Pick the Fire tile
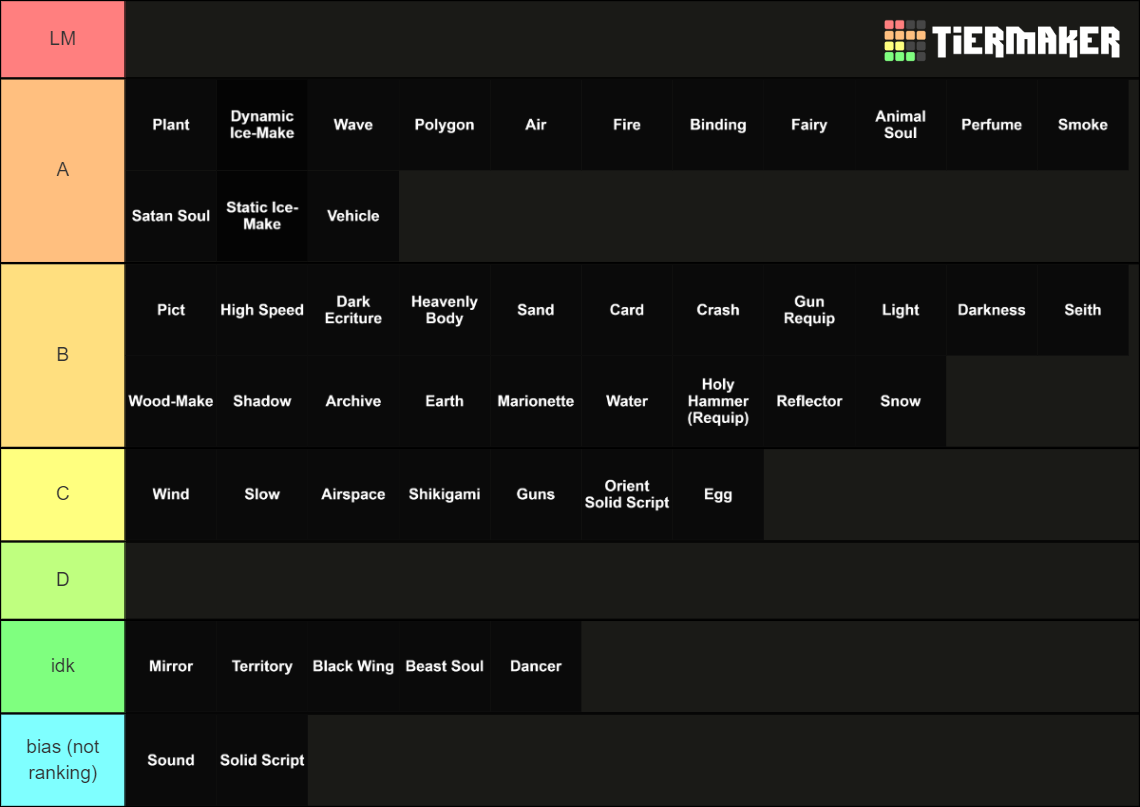The width and height of the screenshot is (1140, 807). point(627,124)
